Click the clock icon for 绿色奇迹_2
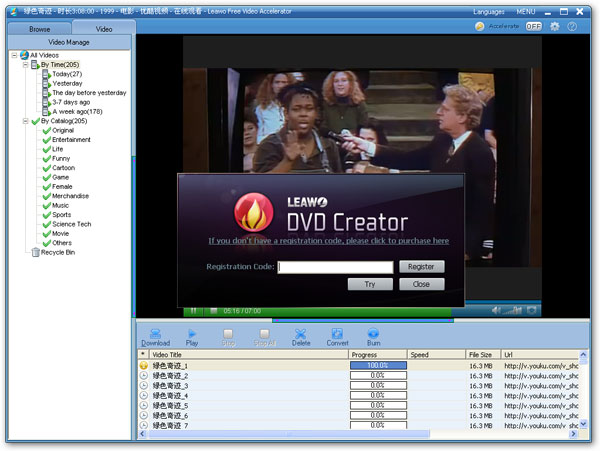This screenshot has height=451, width=600. click(143, 376)
